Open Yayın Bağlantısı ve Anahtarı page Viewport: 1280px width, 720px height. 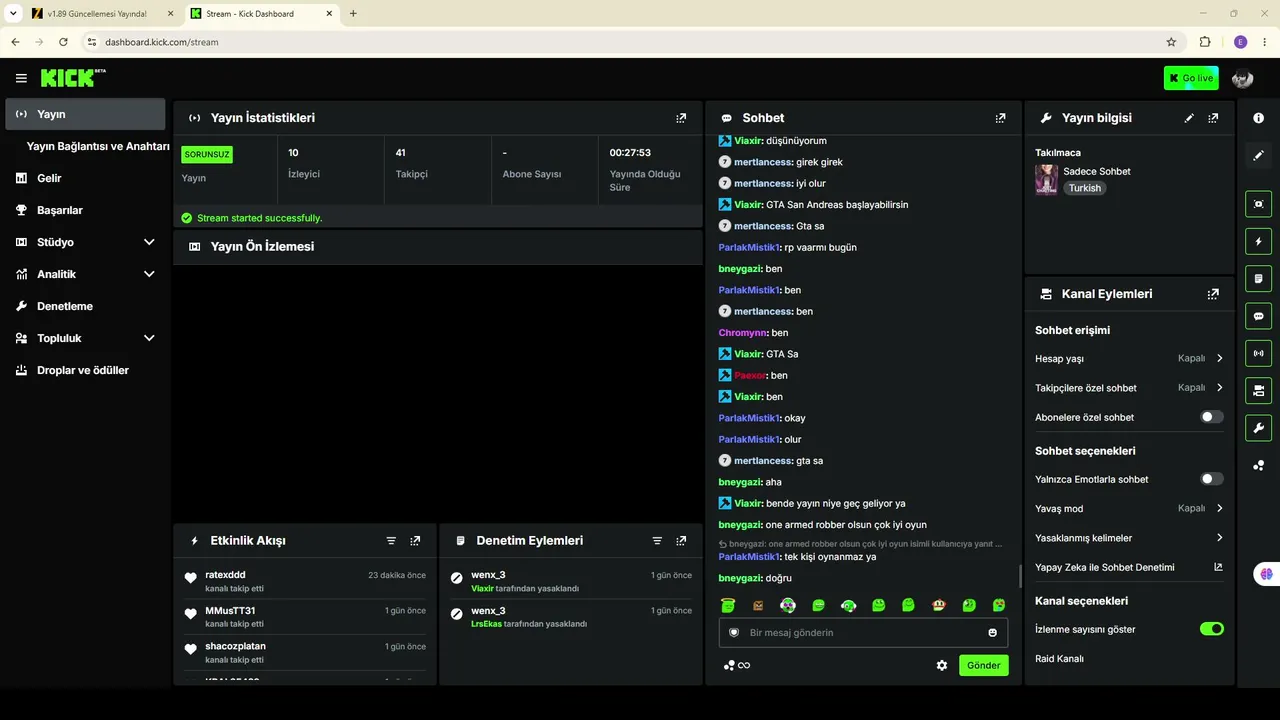point(98,146)
